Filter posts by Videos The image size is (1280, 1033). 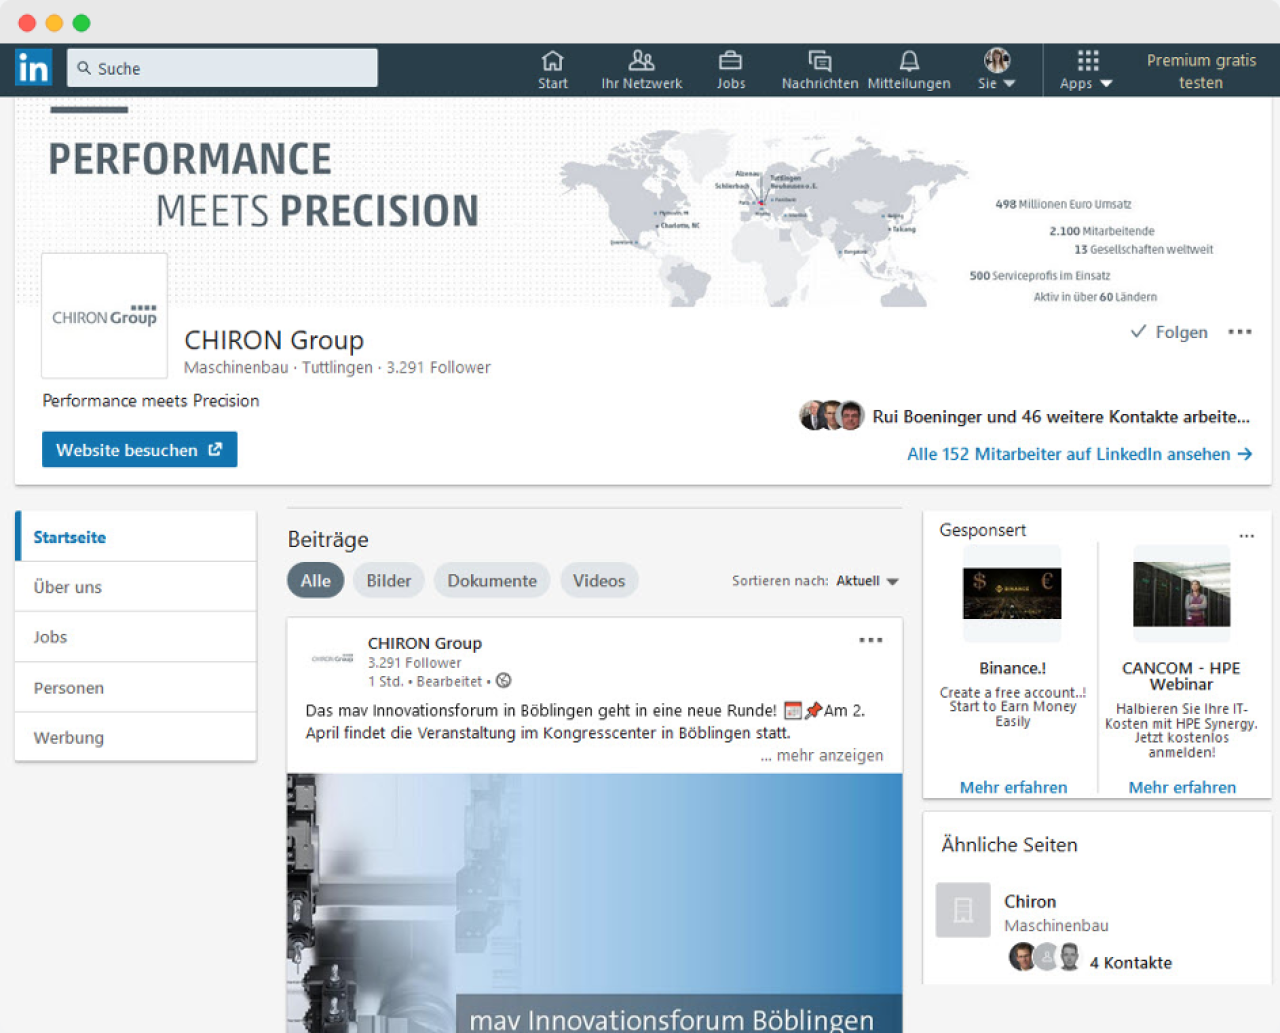point(599,580)
